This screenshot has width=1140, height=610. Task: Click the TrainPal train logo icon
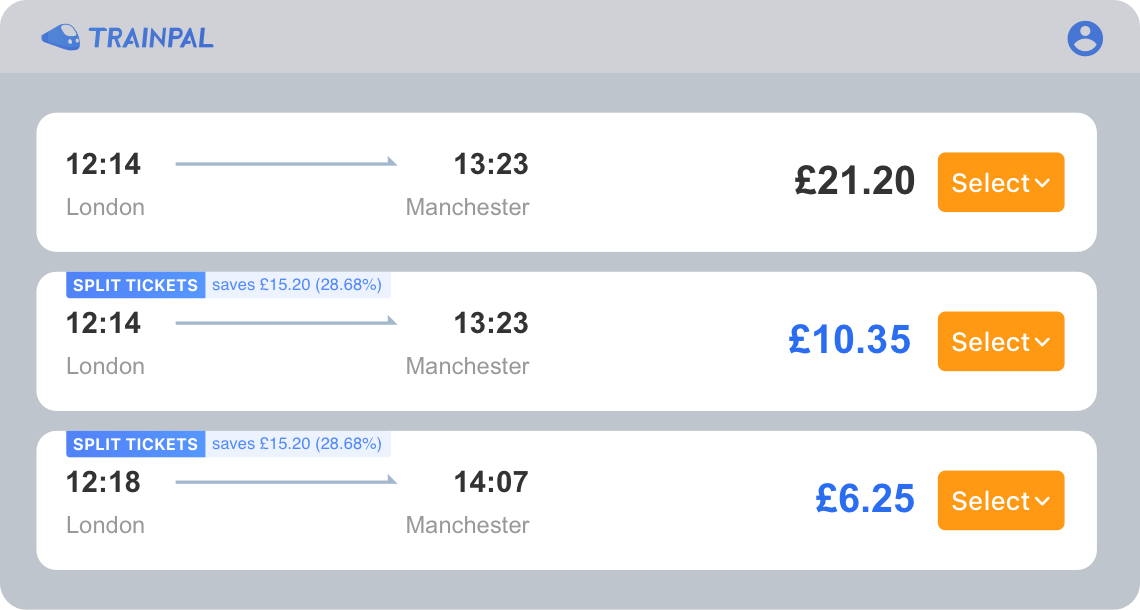61,38
